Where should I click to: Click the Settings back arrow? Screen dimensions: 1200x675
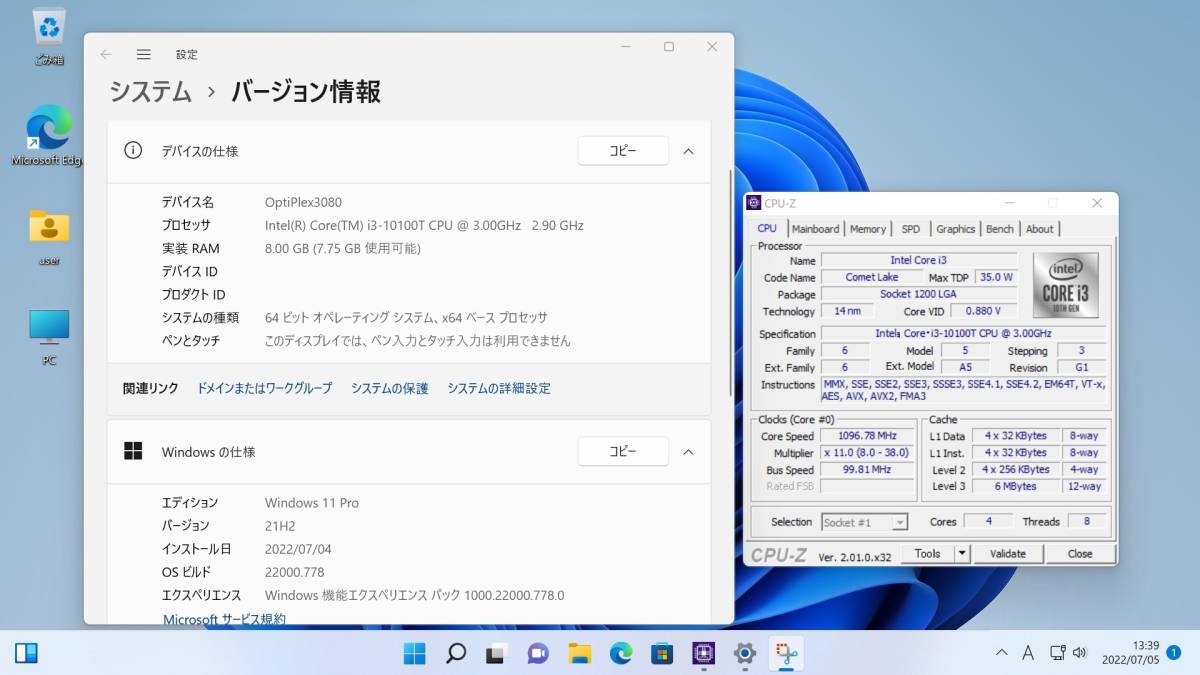click(x=106, y=54)
